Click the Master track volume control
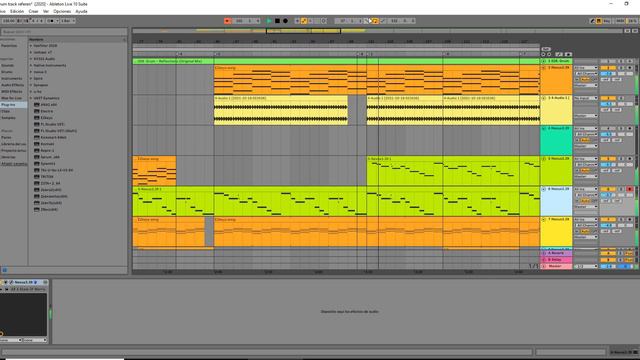The width and height of the screenshot is (640, 360). [608, 266]
